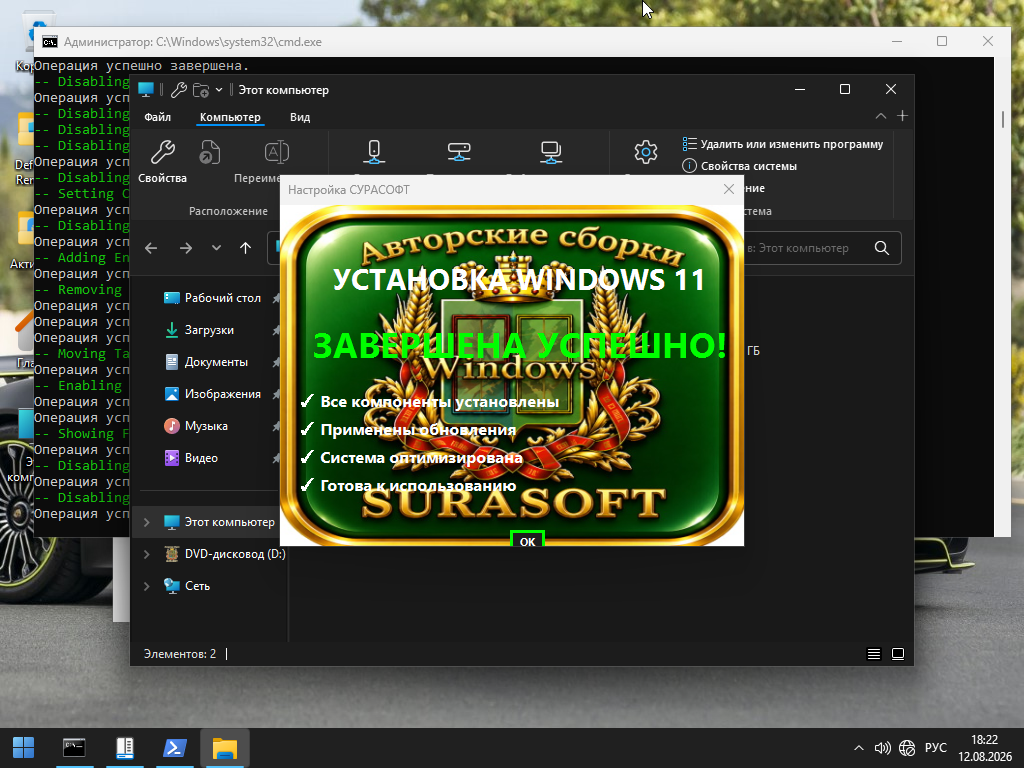Go up one folder level
The height and width of the screenshot is (768, 1024).
point(246,248)
